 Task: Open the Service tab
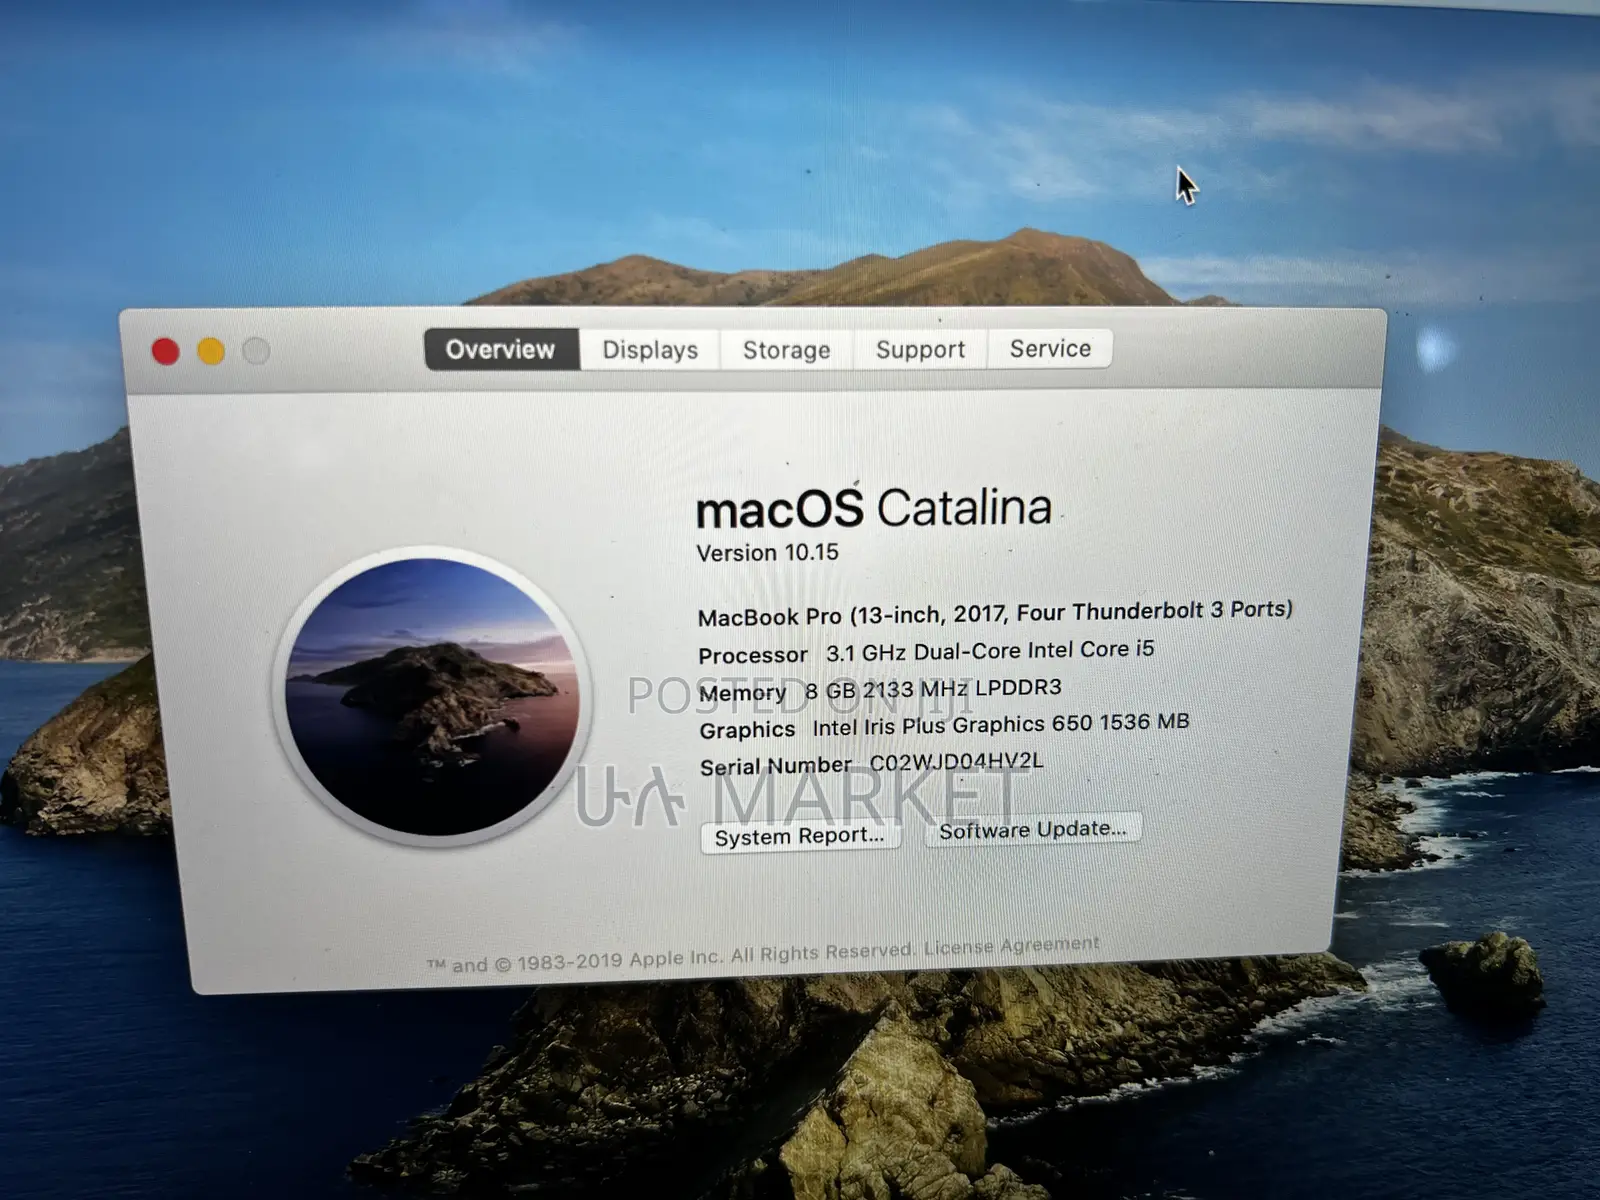click(x=1050, y=348)
